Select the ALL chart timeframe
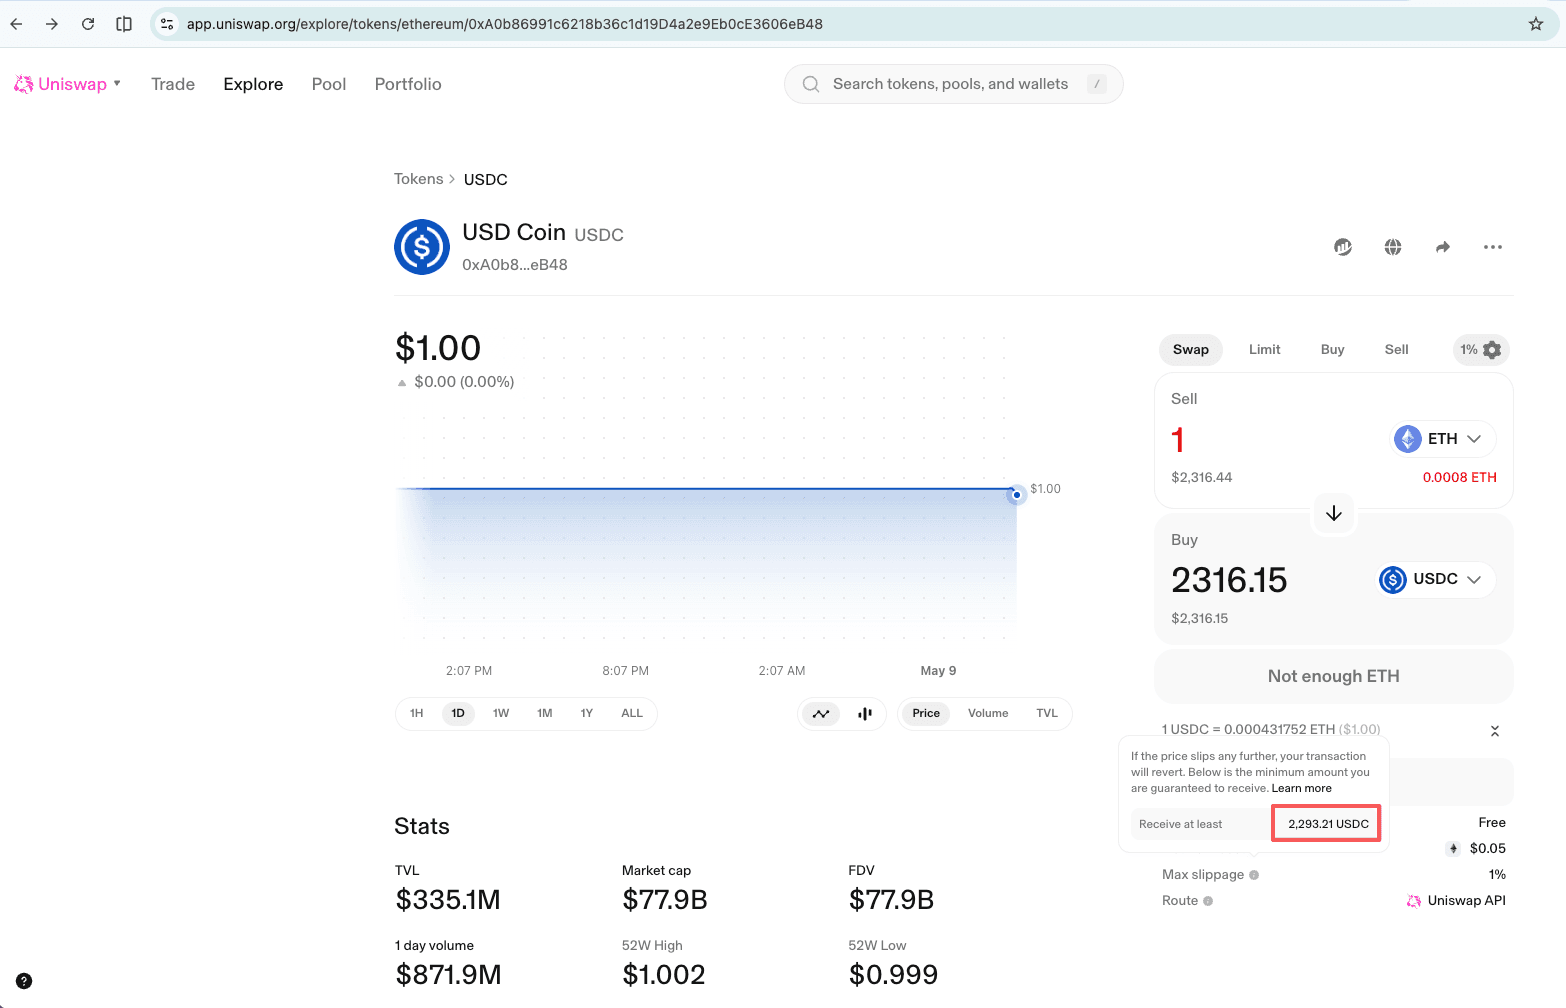Screen dimensions: 1566x1008 tap(632, 713)
